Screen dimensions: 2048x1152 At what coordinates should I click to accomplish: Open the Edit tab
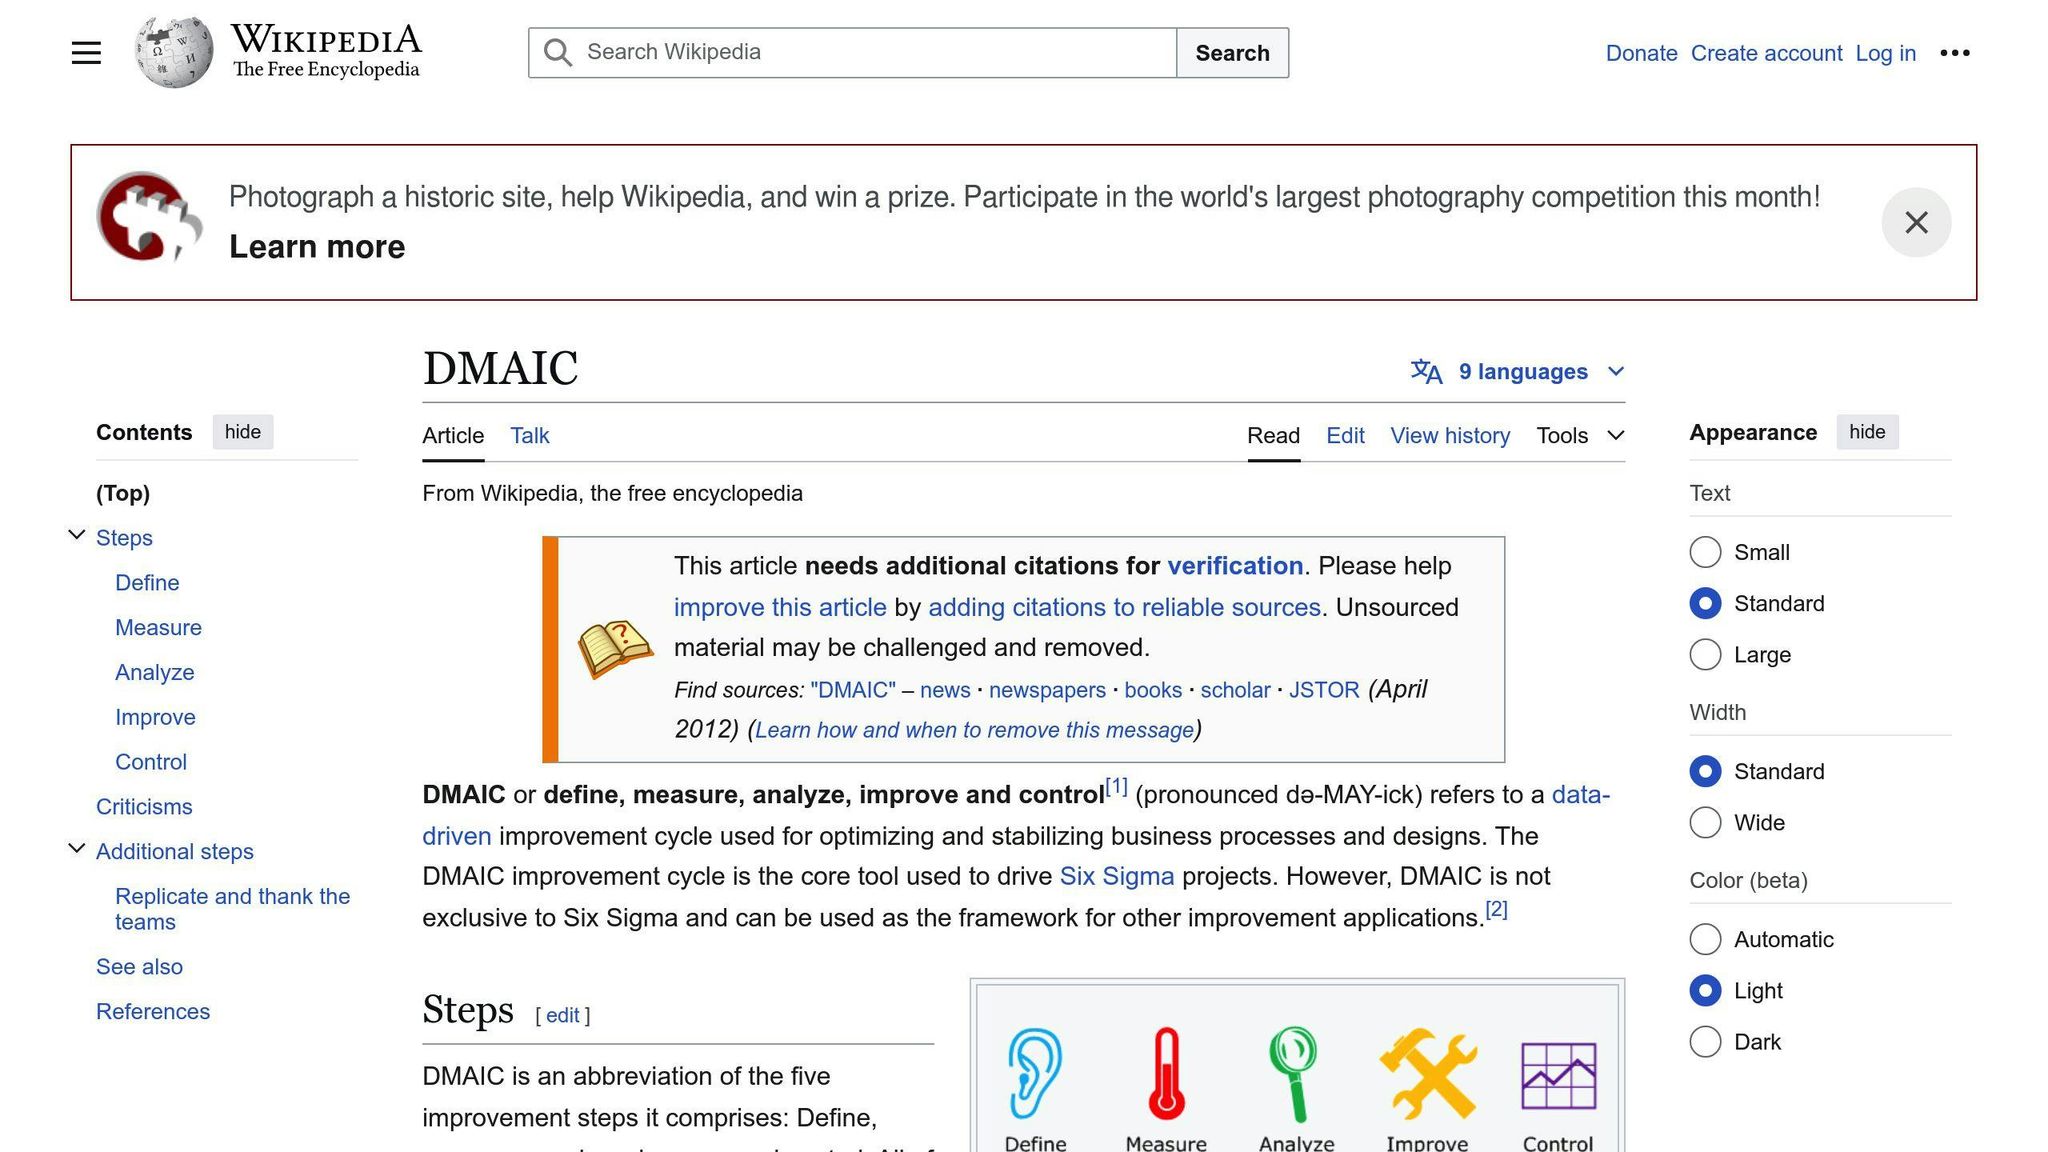click(1345, 436)
